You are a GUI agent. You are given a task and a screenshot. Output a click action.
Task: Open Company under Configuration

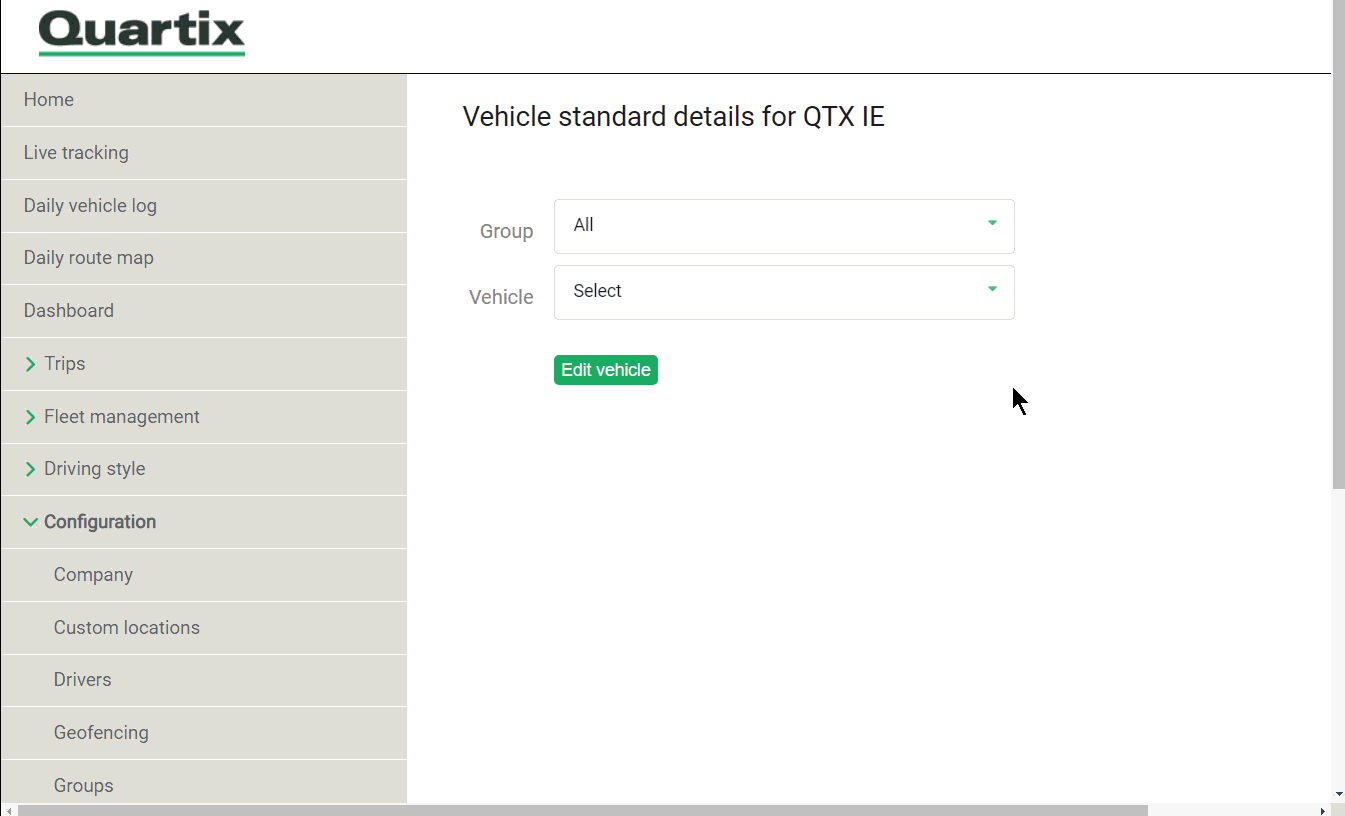point(204,575)
